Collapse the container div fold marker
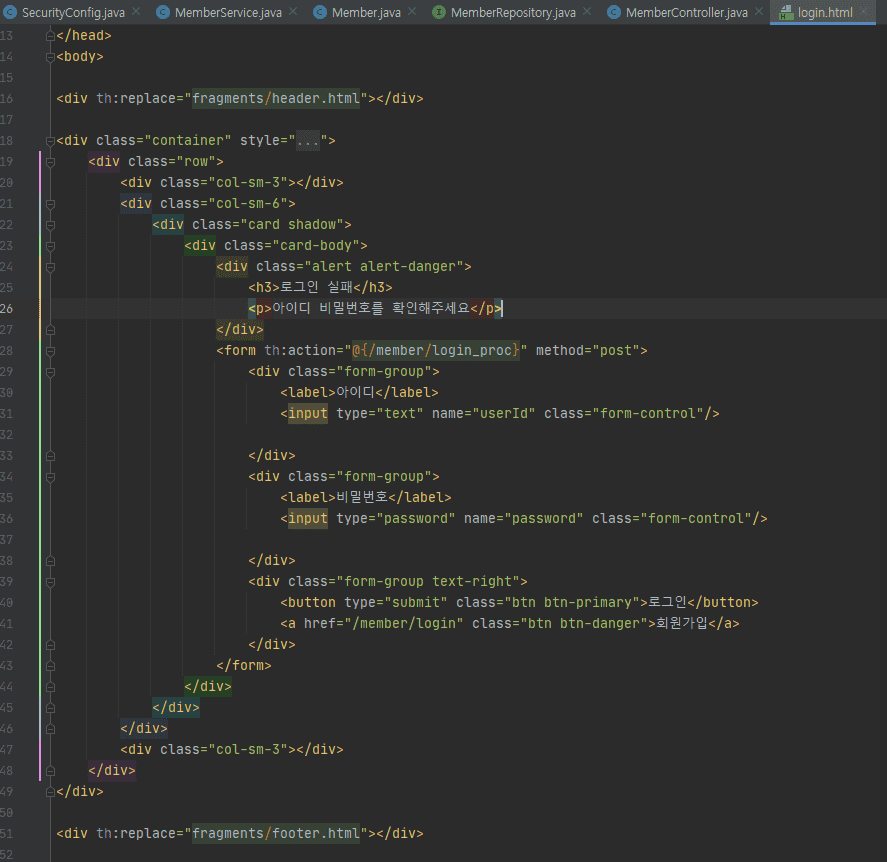The height and width of the screenshot is (862, 887). (x=50, y=141)
